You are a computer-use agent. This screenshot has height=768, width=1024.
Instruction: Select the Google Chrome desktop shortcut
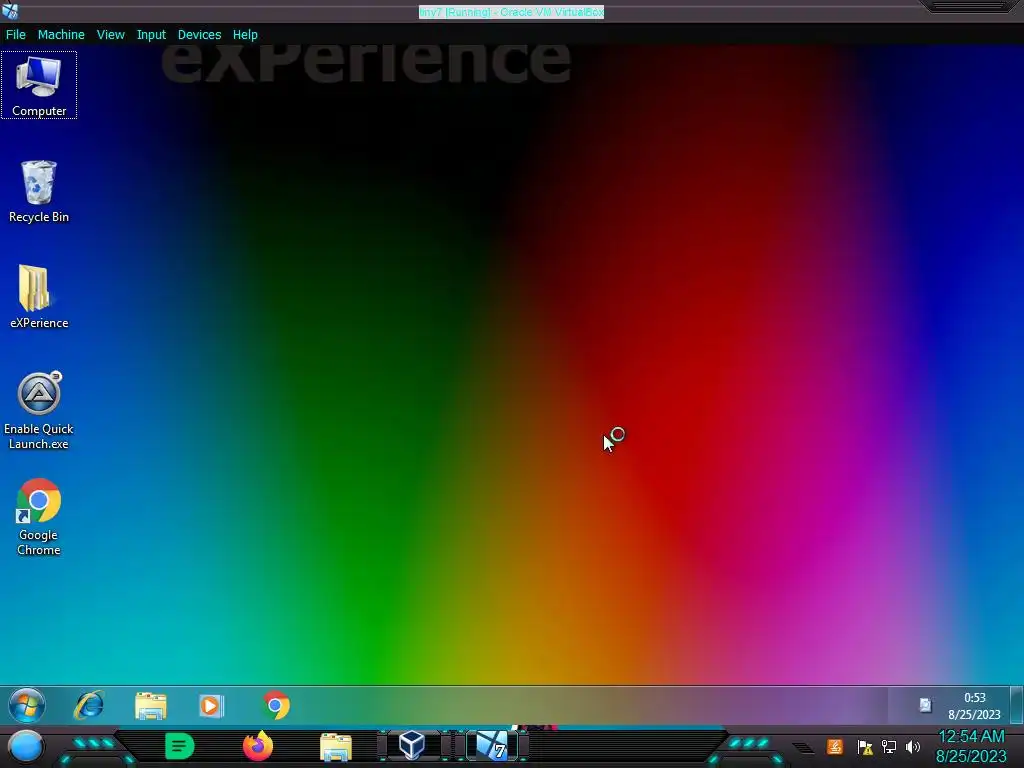39,517
